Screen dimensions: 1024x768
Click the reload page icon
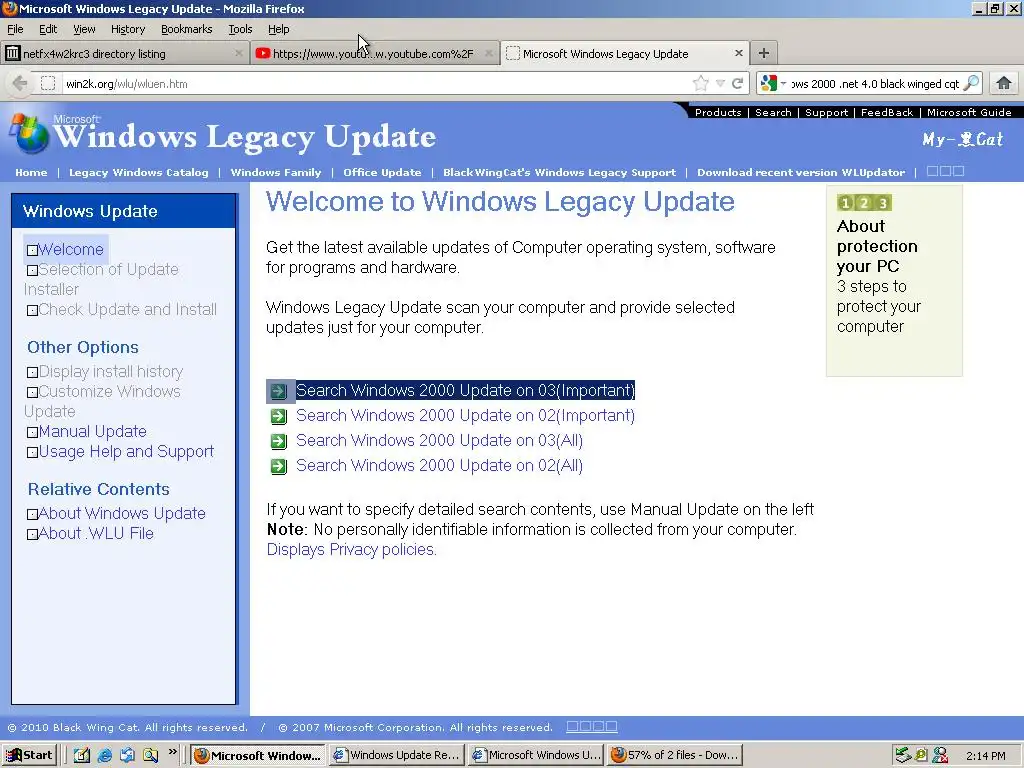tap(737, 83)
